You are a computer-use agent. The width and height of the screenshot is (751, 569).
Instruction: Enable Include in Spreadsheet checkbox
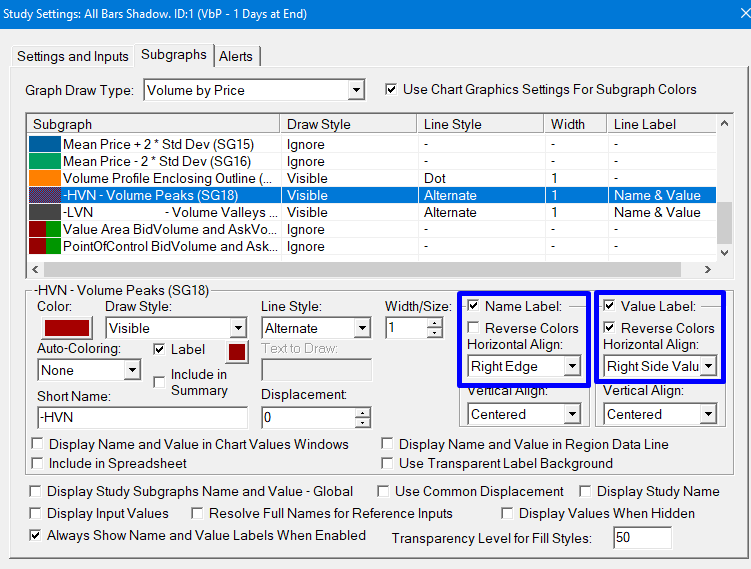pos(37,463)
